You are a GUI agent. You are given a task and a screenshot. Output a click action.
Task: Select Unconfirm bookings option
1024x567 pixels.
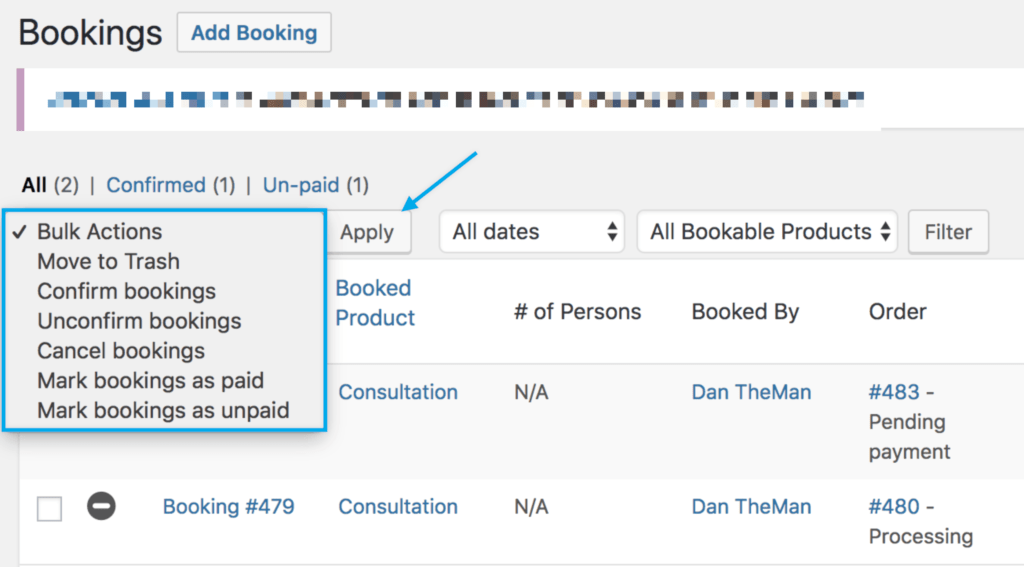tap(139, 322)
